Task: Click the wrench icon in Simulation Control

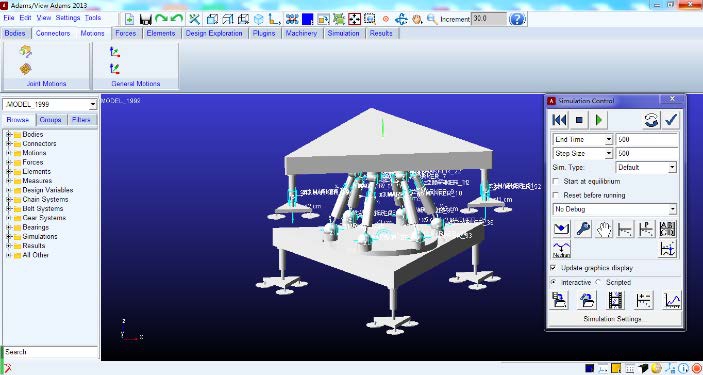Action: (583, 229)
